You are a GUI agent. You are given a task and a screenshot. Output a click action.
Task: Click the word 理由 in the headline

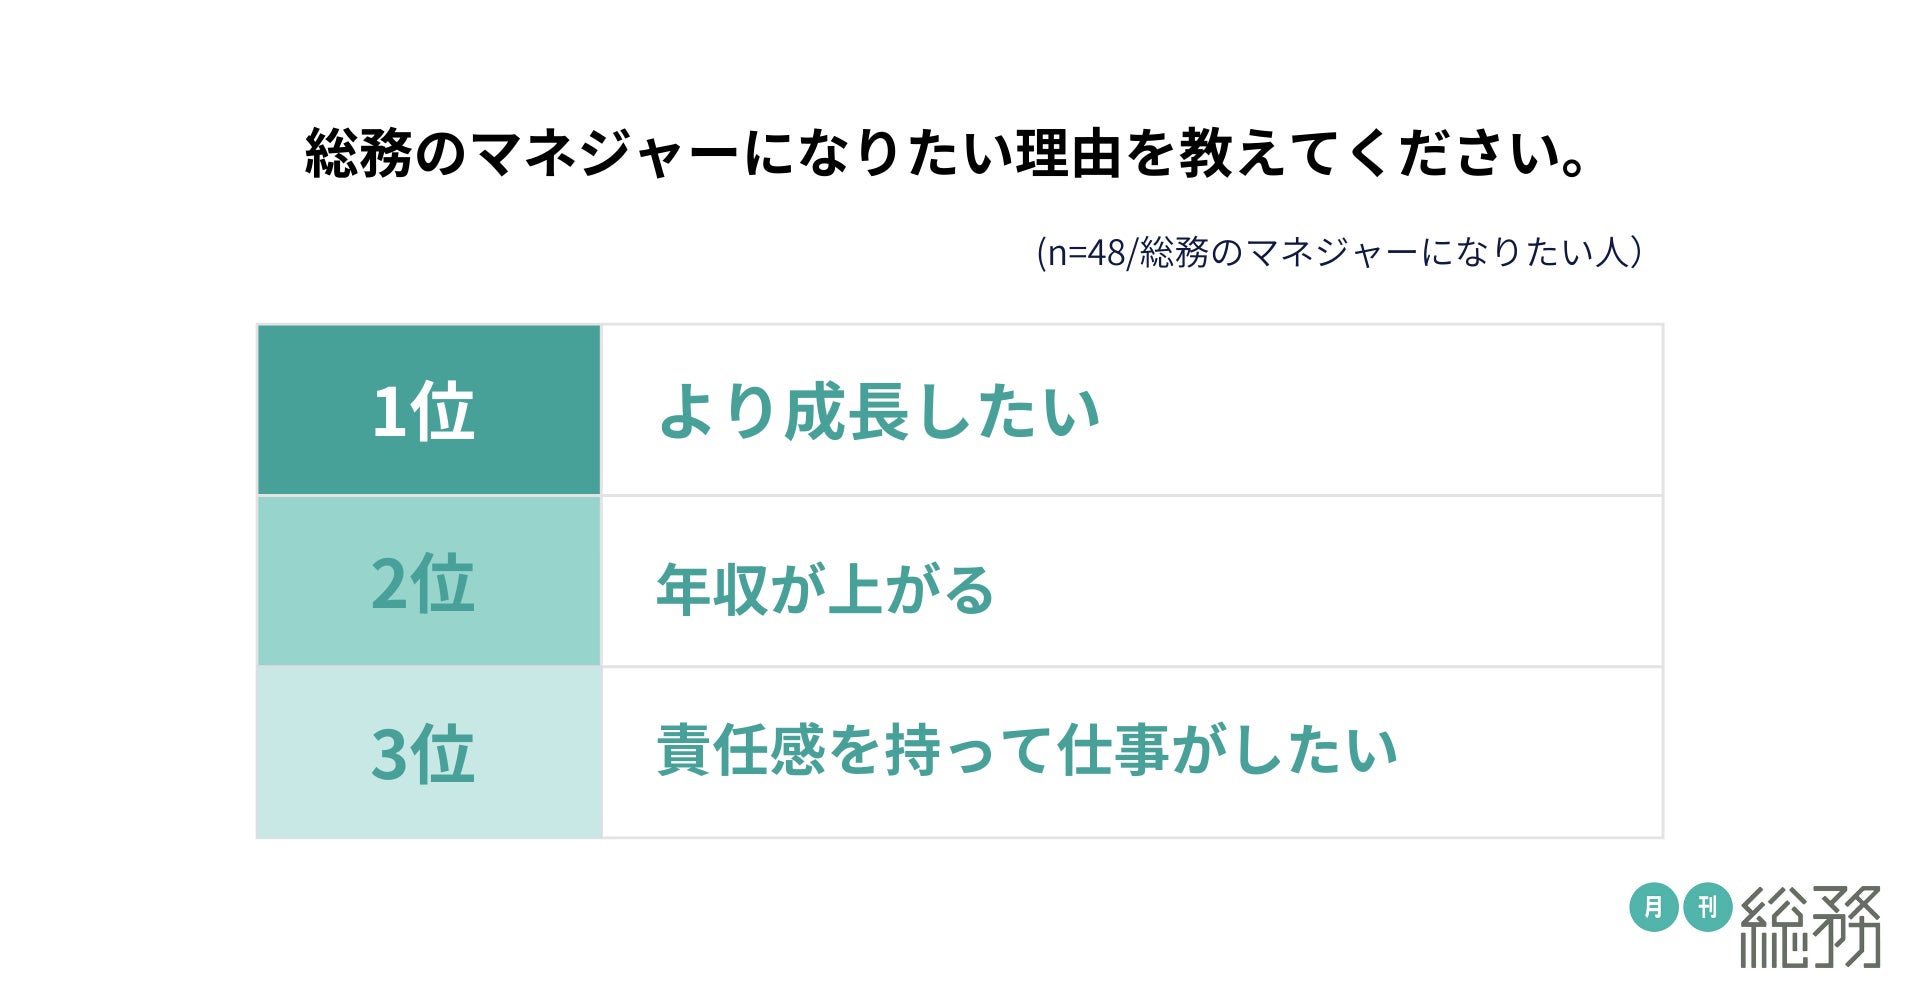click(1068, 153)
